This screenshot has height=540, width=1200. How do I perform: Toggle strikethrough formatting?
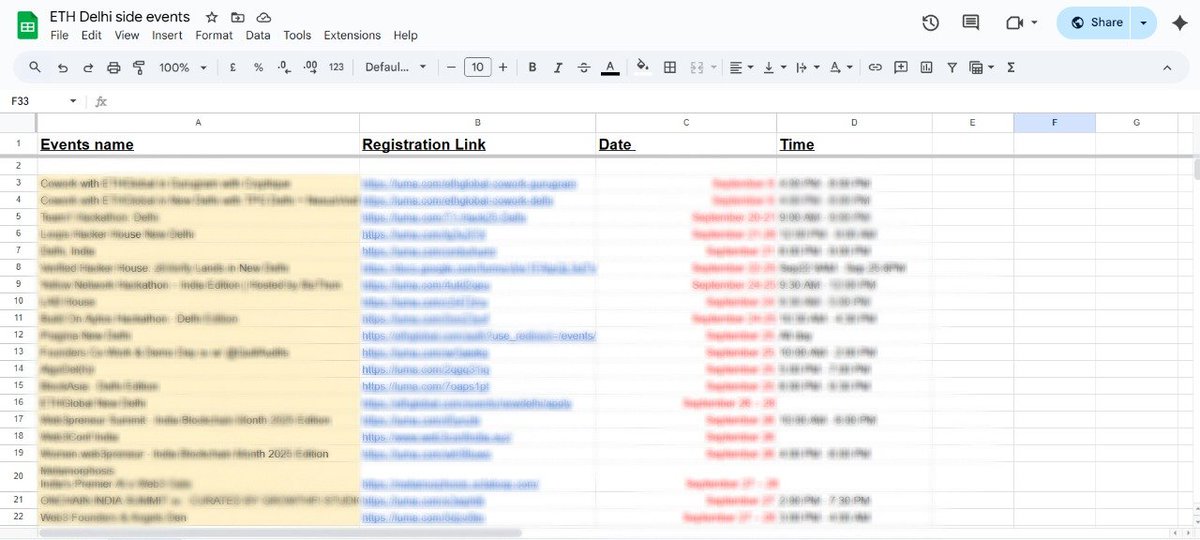click(584, 67)
